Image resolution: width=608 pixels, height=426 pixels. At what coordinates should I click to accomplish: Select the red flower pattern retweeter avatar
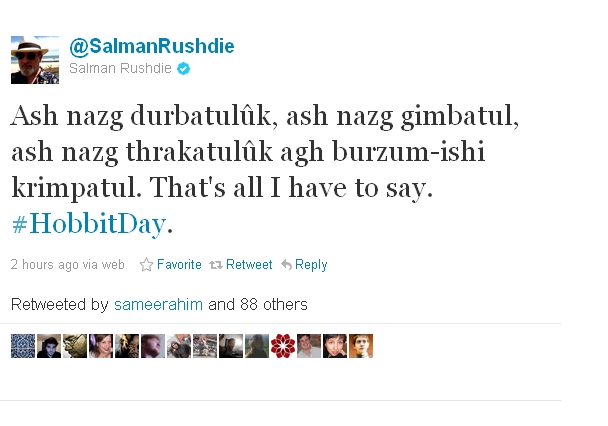tap(283, 346)
